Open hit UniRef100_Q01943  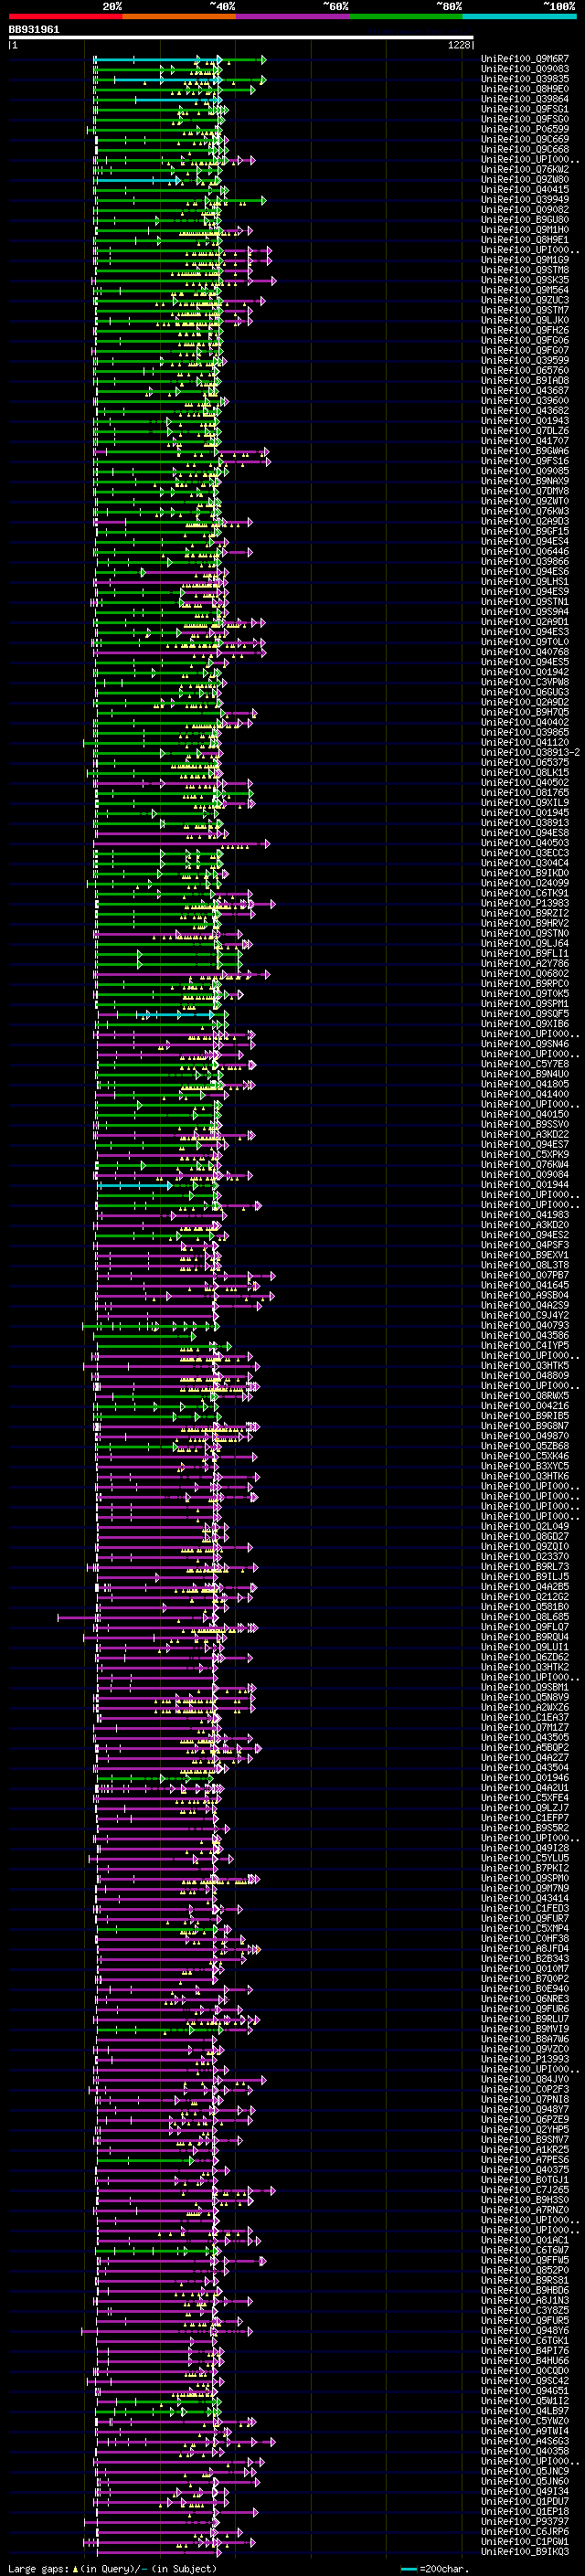click(x=525, y=421)
